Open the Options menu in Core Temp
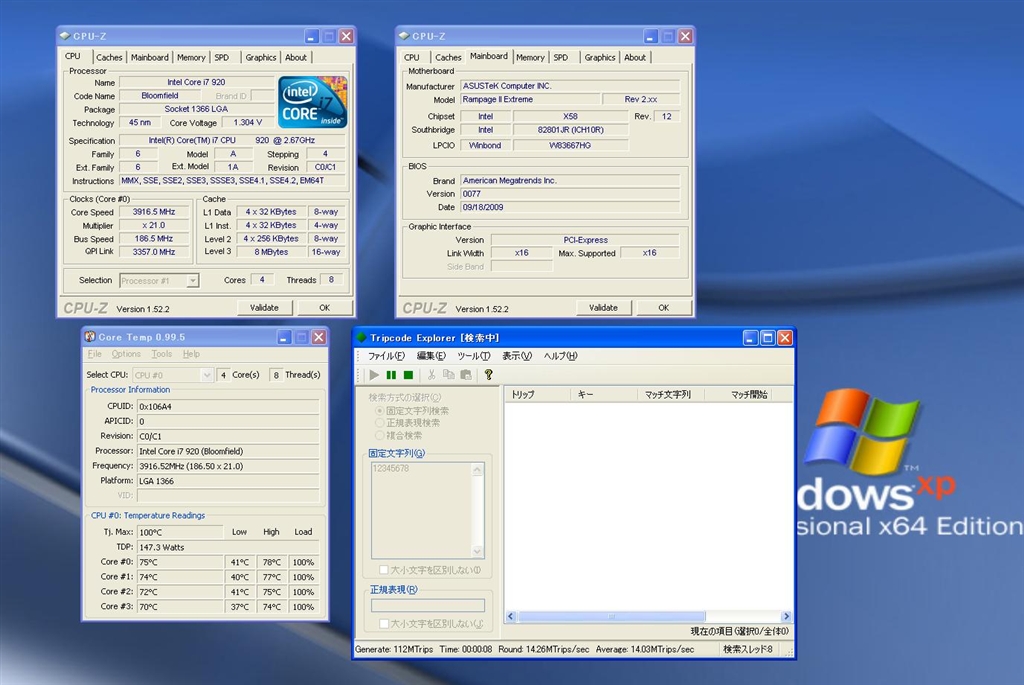Screen dimensions: 1024x685 pos(126,354)
